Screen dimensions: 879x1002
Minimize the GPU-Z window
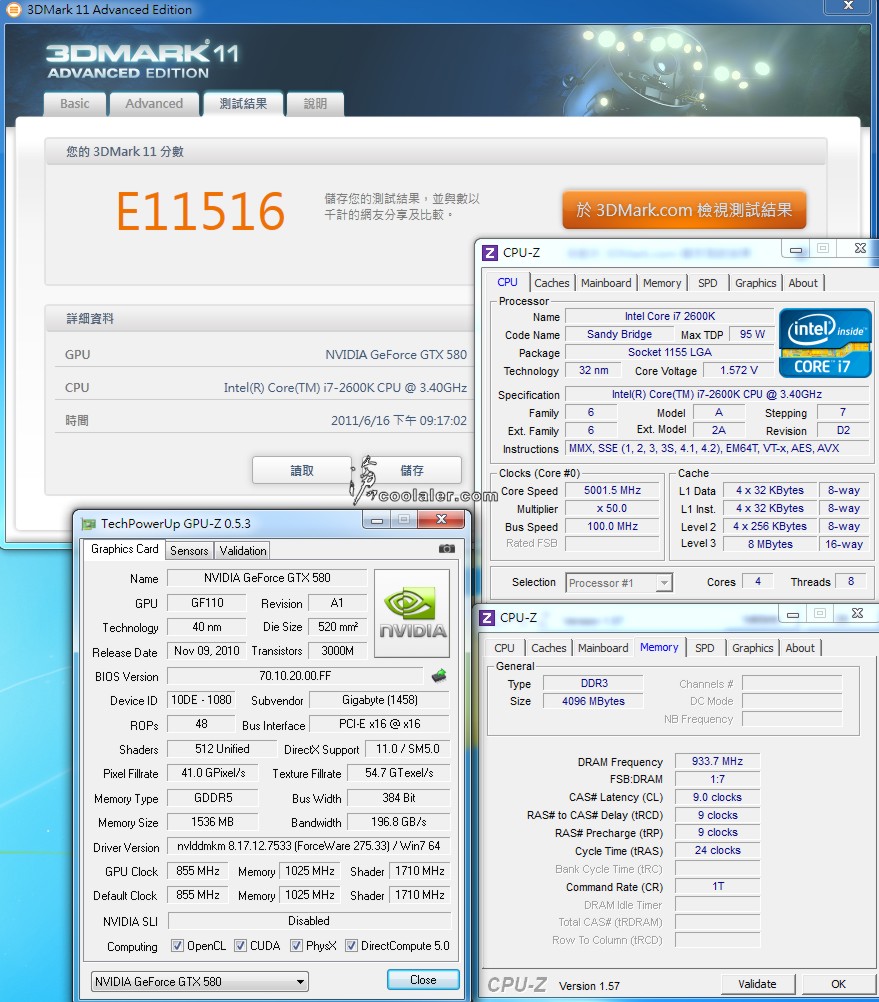coord(377,520)
